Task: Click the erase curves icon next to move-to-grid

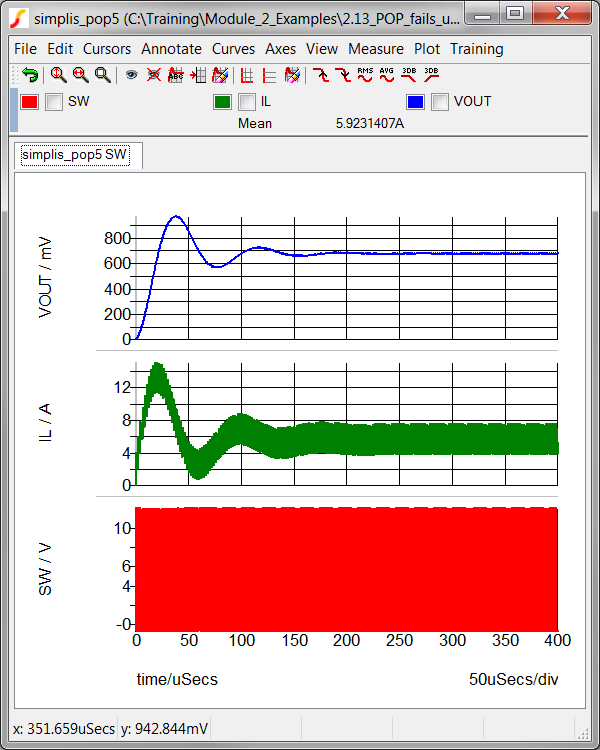Action: pos(220,75)
